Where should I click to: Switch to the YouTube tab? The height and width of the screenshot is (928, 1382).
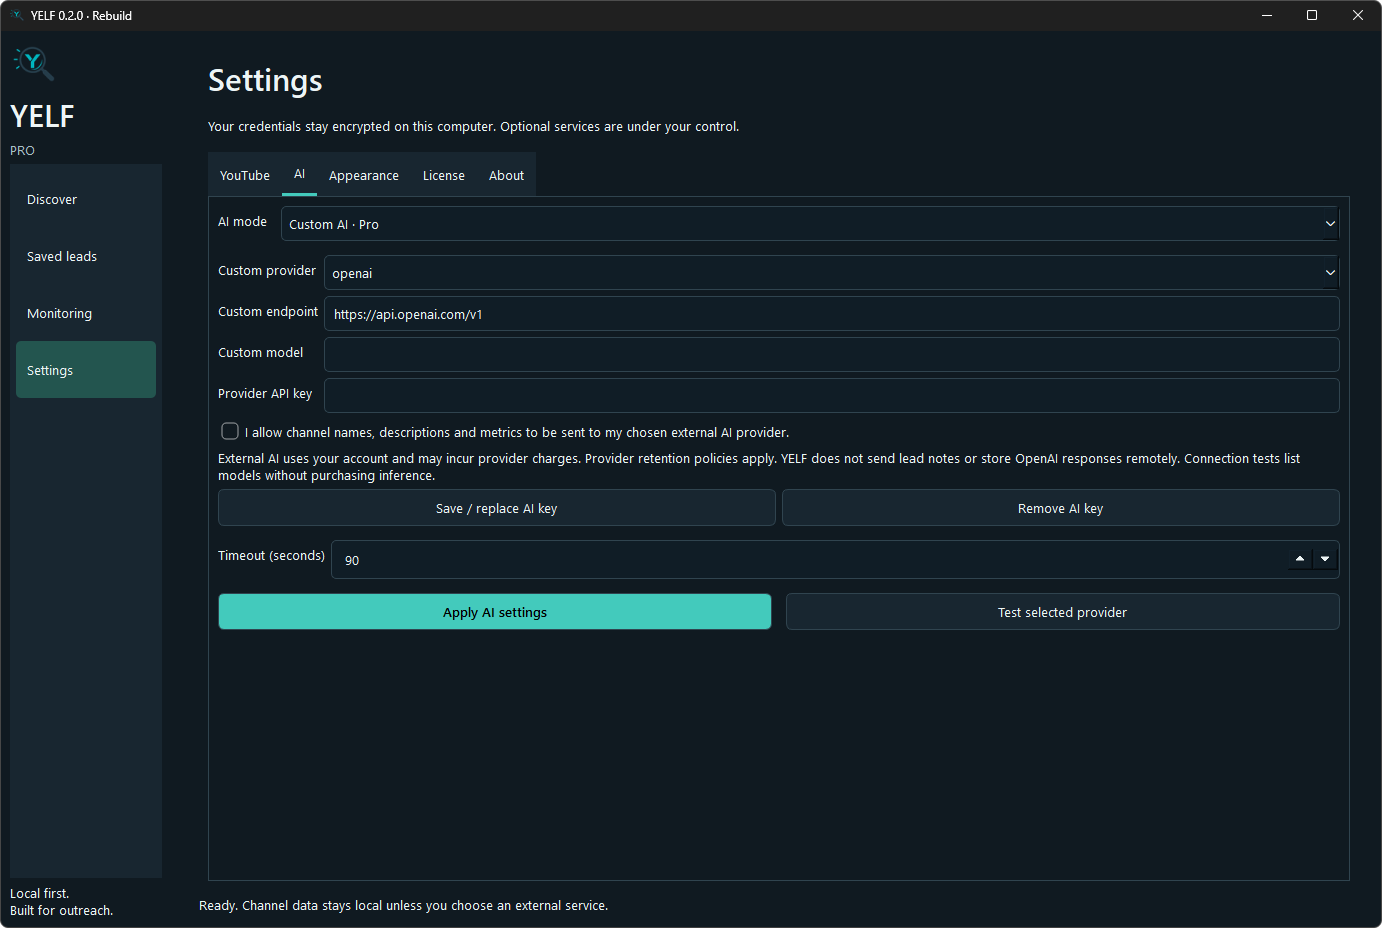point(245,175)
